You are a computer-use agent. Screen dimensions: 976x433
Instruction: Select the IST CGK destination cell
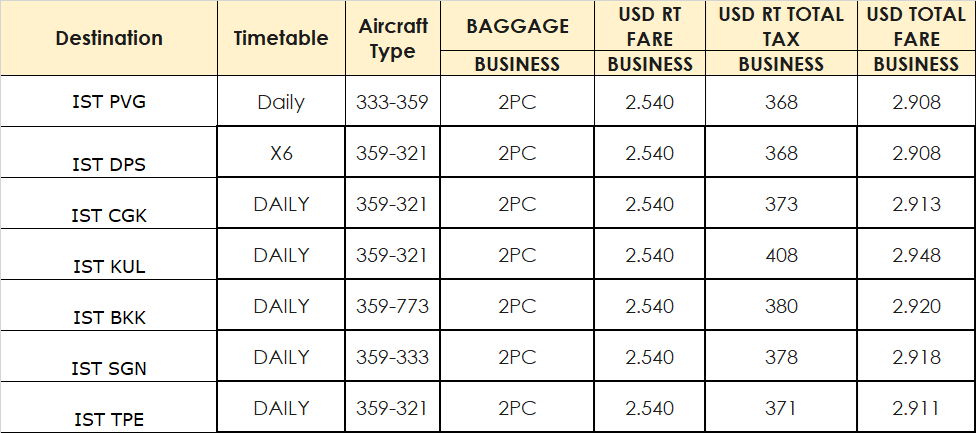109,203
